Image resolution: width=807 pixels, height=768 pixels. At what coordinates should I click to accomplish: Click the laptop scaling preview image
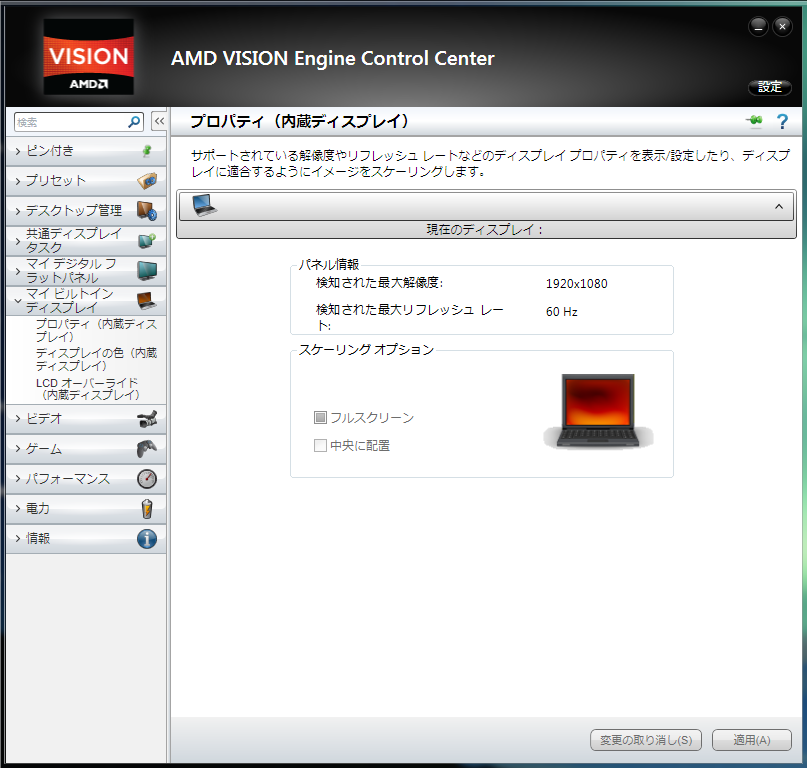pyautogui.click(x=598, y=411)
